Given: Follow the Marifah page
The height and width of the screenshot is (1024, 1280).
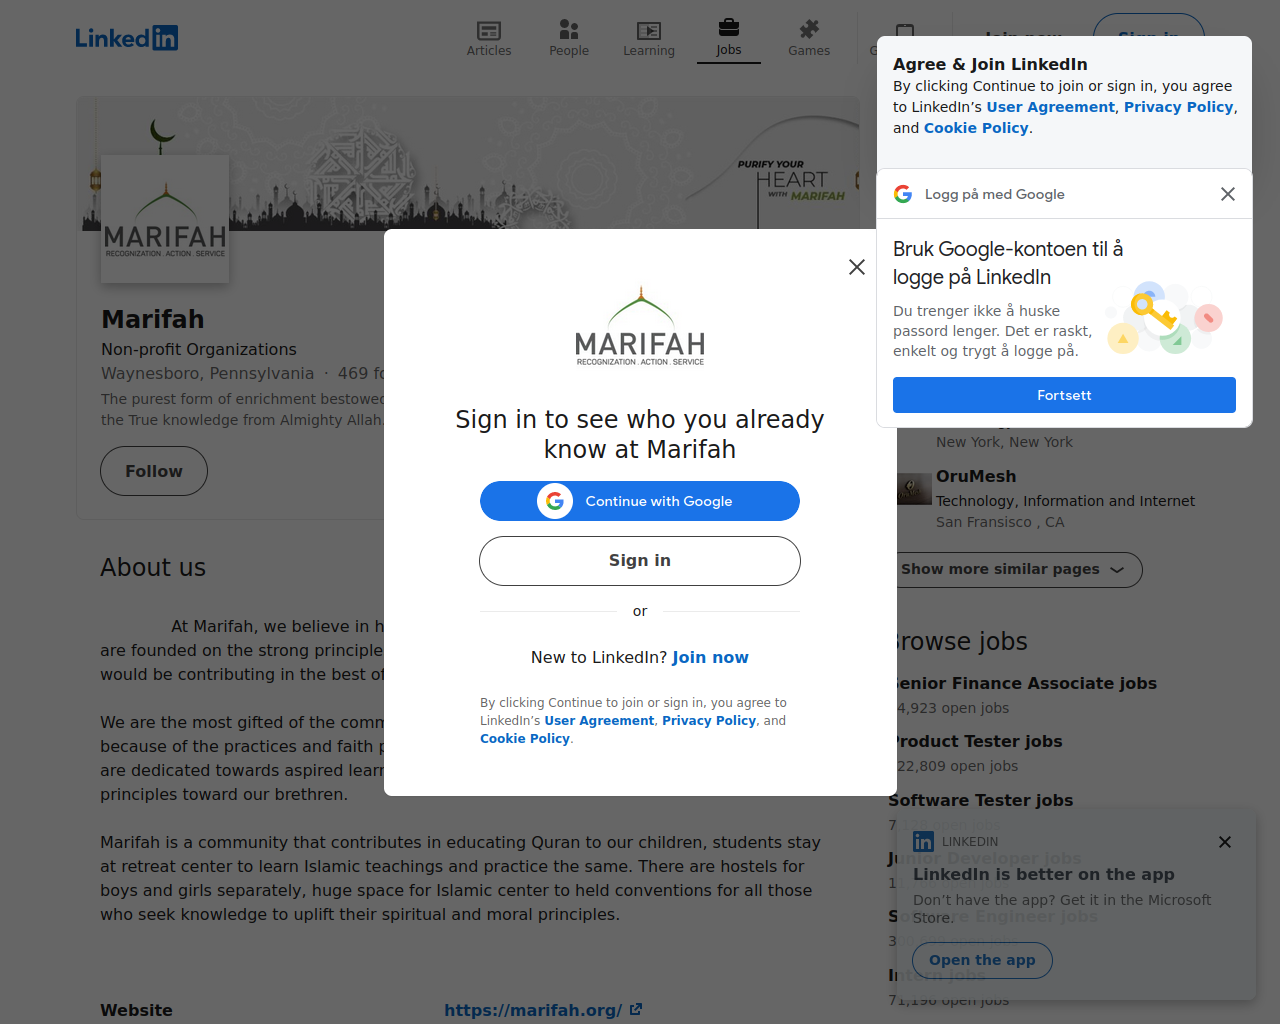Looking at the screenshot, I should [x=154, y=471].
